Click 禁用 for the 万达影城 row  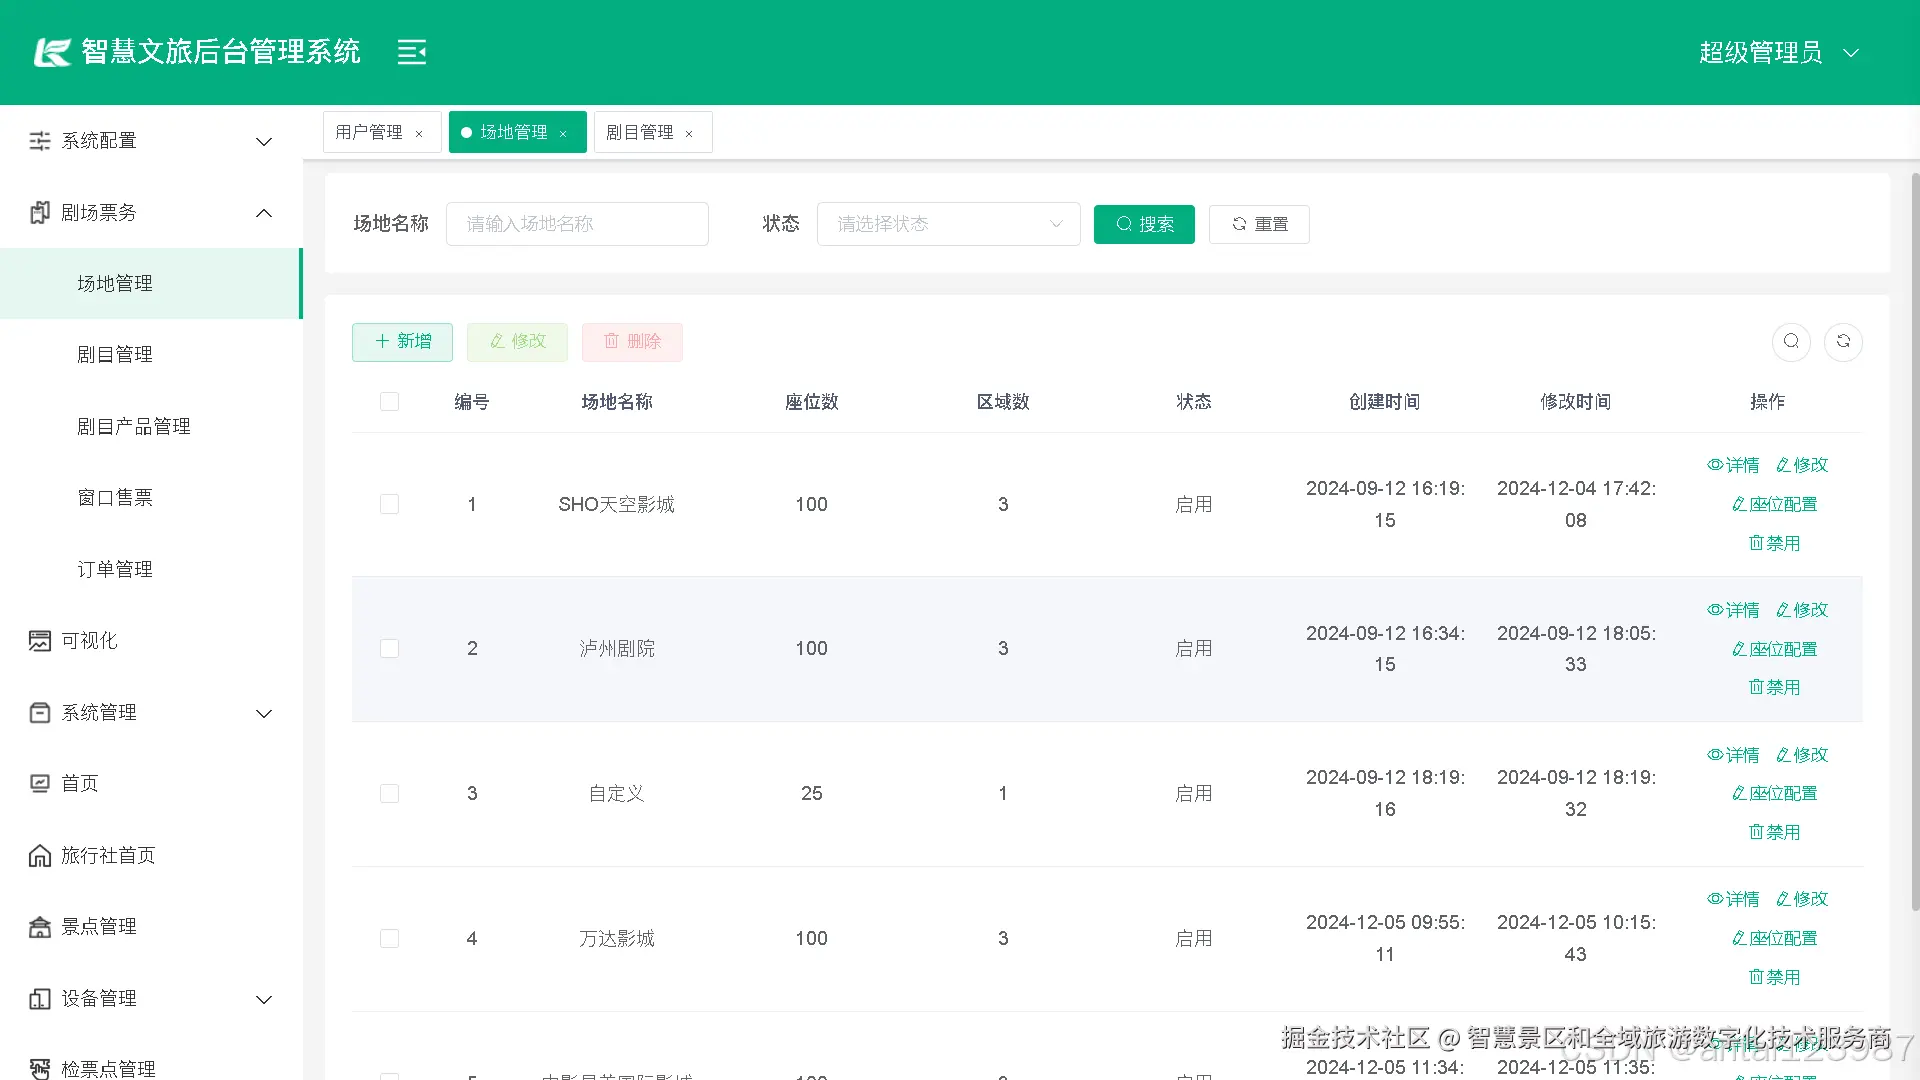(x=1774, y=977)
